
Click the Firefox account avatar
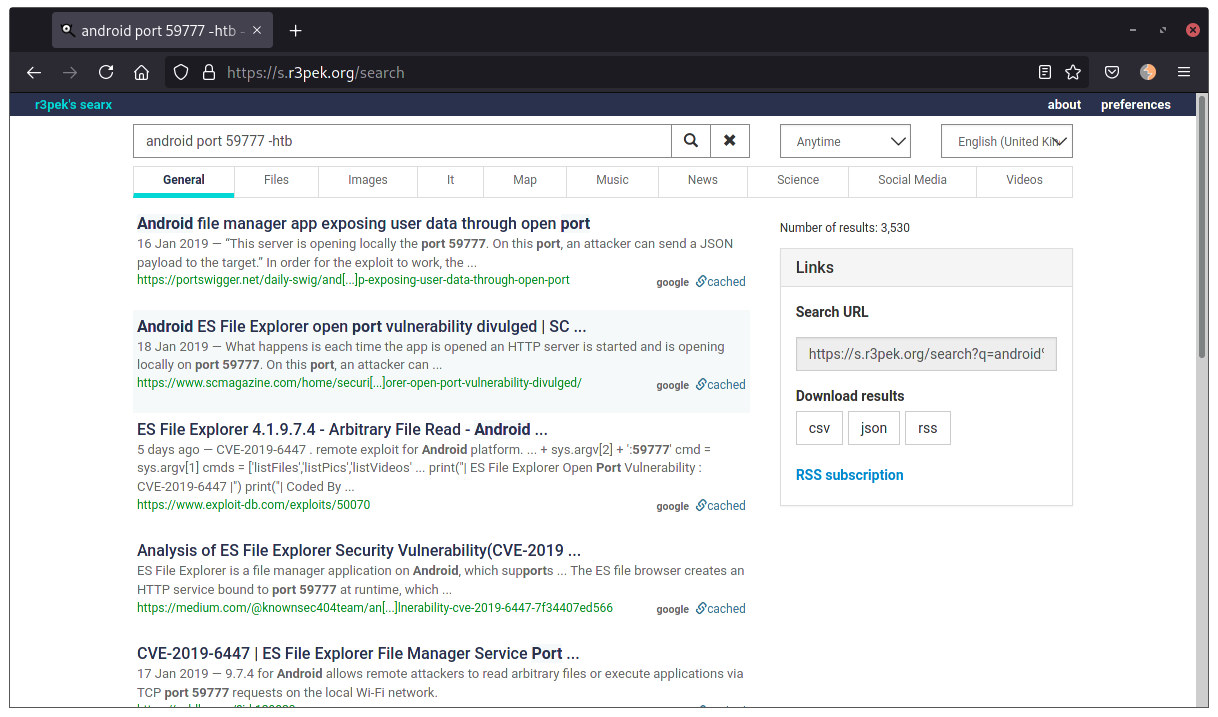[x=1147, y=72]
